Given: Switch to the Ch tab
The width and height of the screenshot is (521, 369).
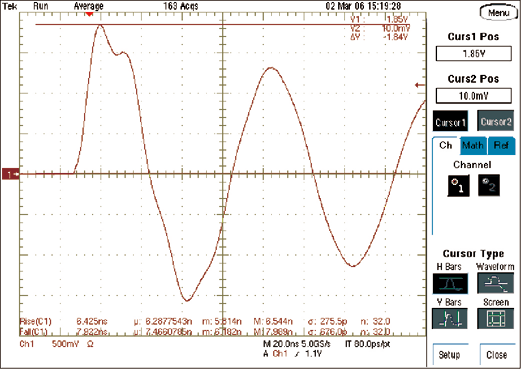Looking at the screenshot, I should coord(446,146).
